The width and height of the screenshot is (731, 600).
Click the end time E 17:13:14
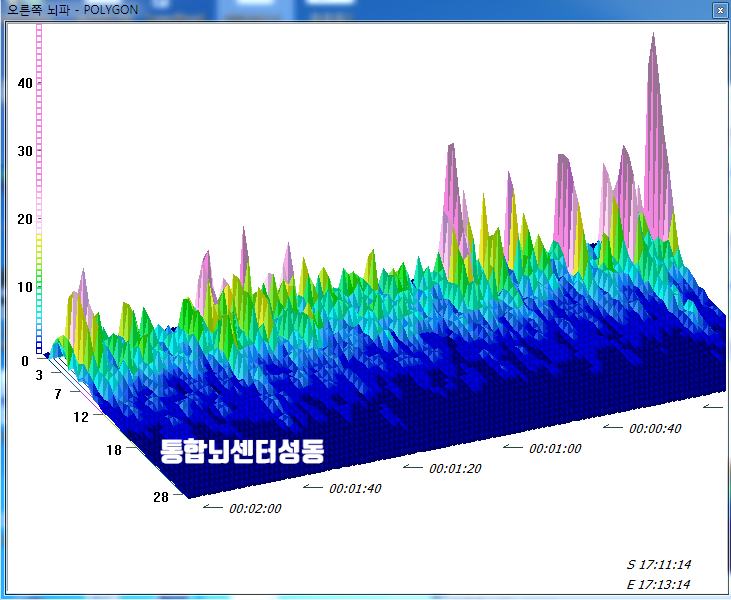(x=658, y=585)
